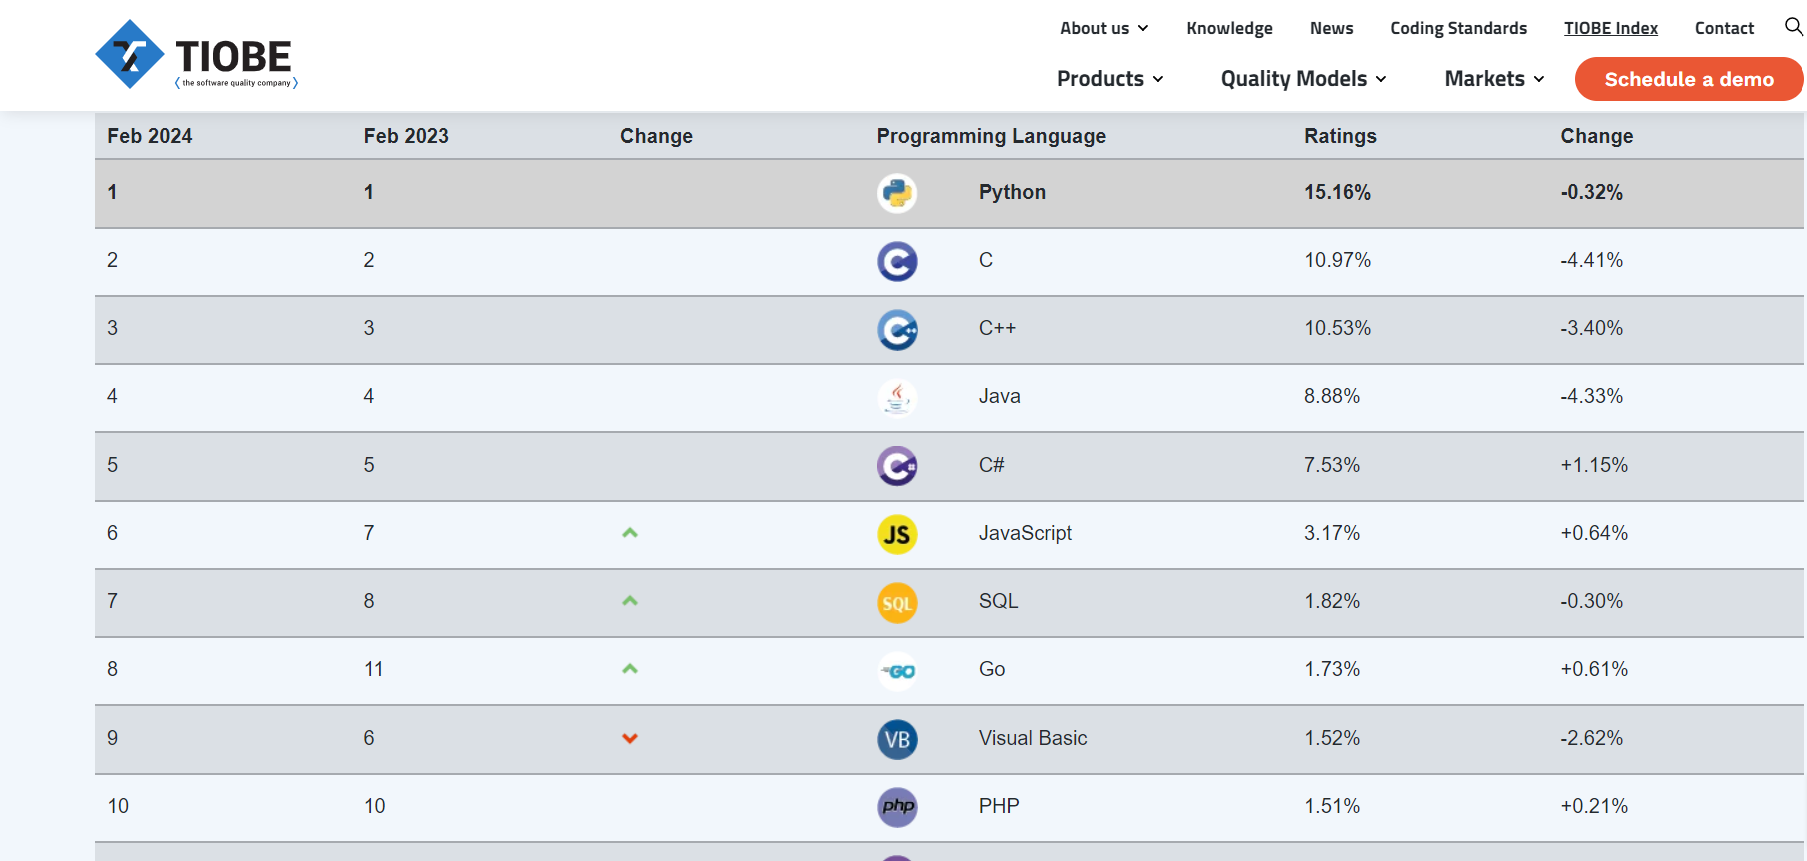Open the search magnifier icon
1807x861 pixels.
pyautogui.click(x=1794, y=27)
